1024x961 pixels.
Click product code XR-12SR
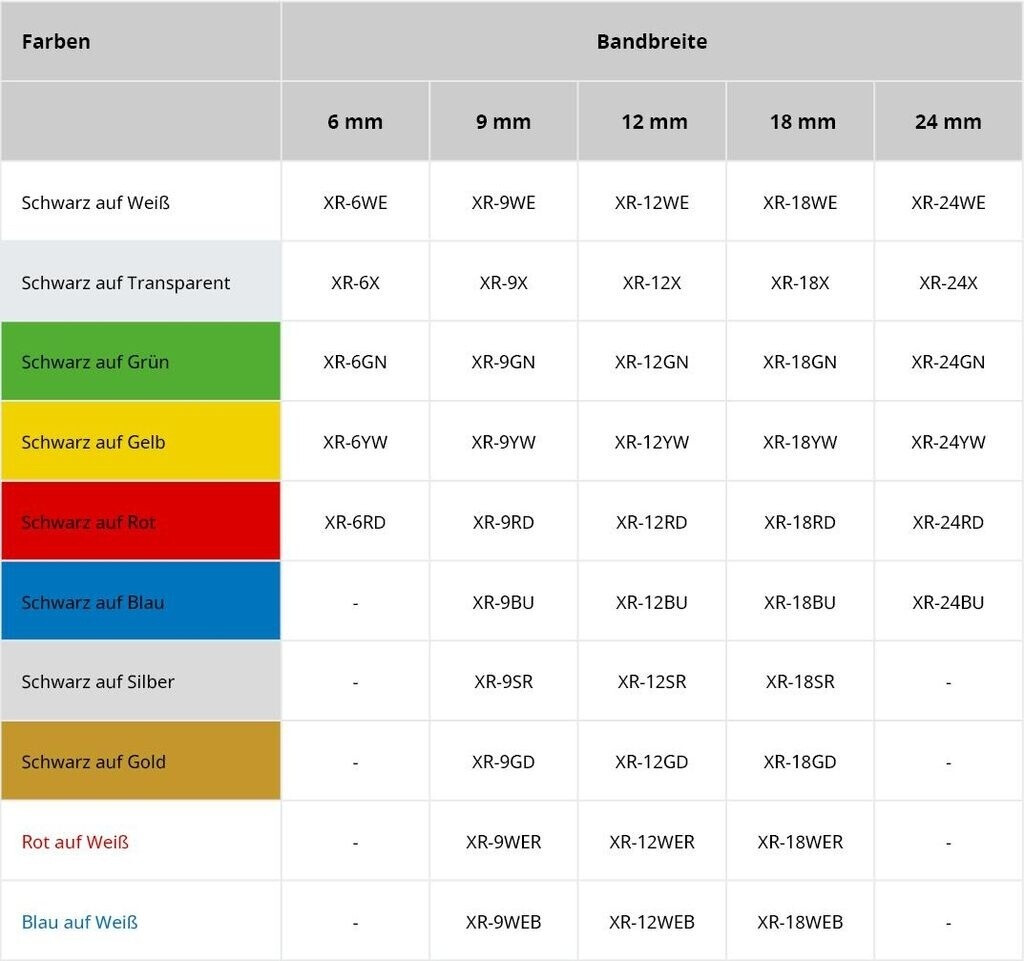pyautogui.click(x=651, y=682)
